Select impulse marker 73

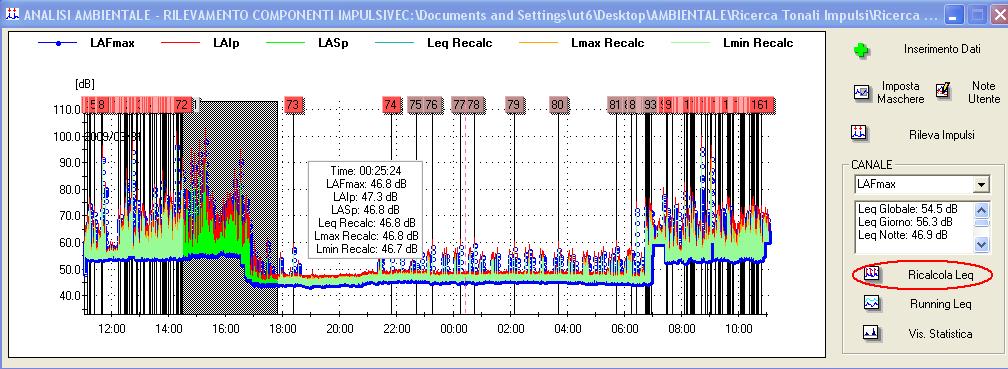coord(293,105)
